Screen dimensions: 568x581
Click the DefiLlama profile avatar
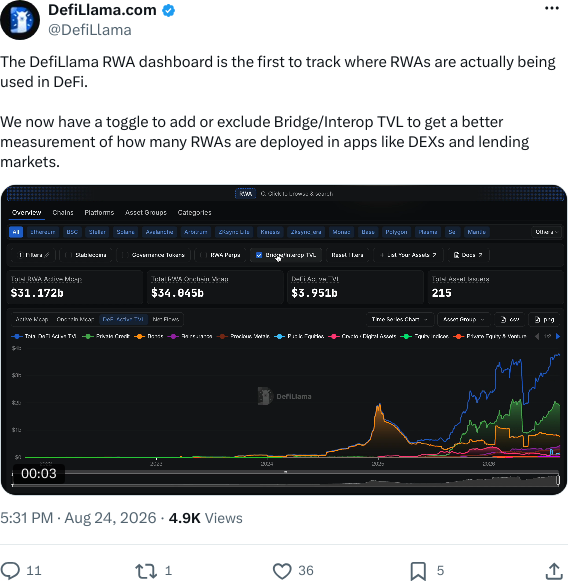tap(20, 20)
